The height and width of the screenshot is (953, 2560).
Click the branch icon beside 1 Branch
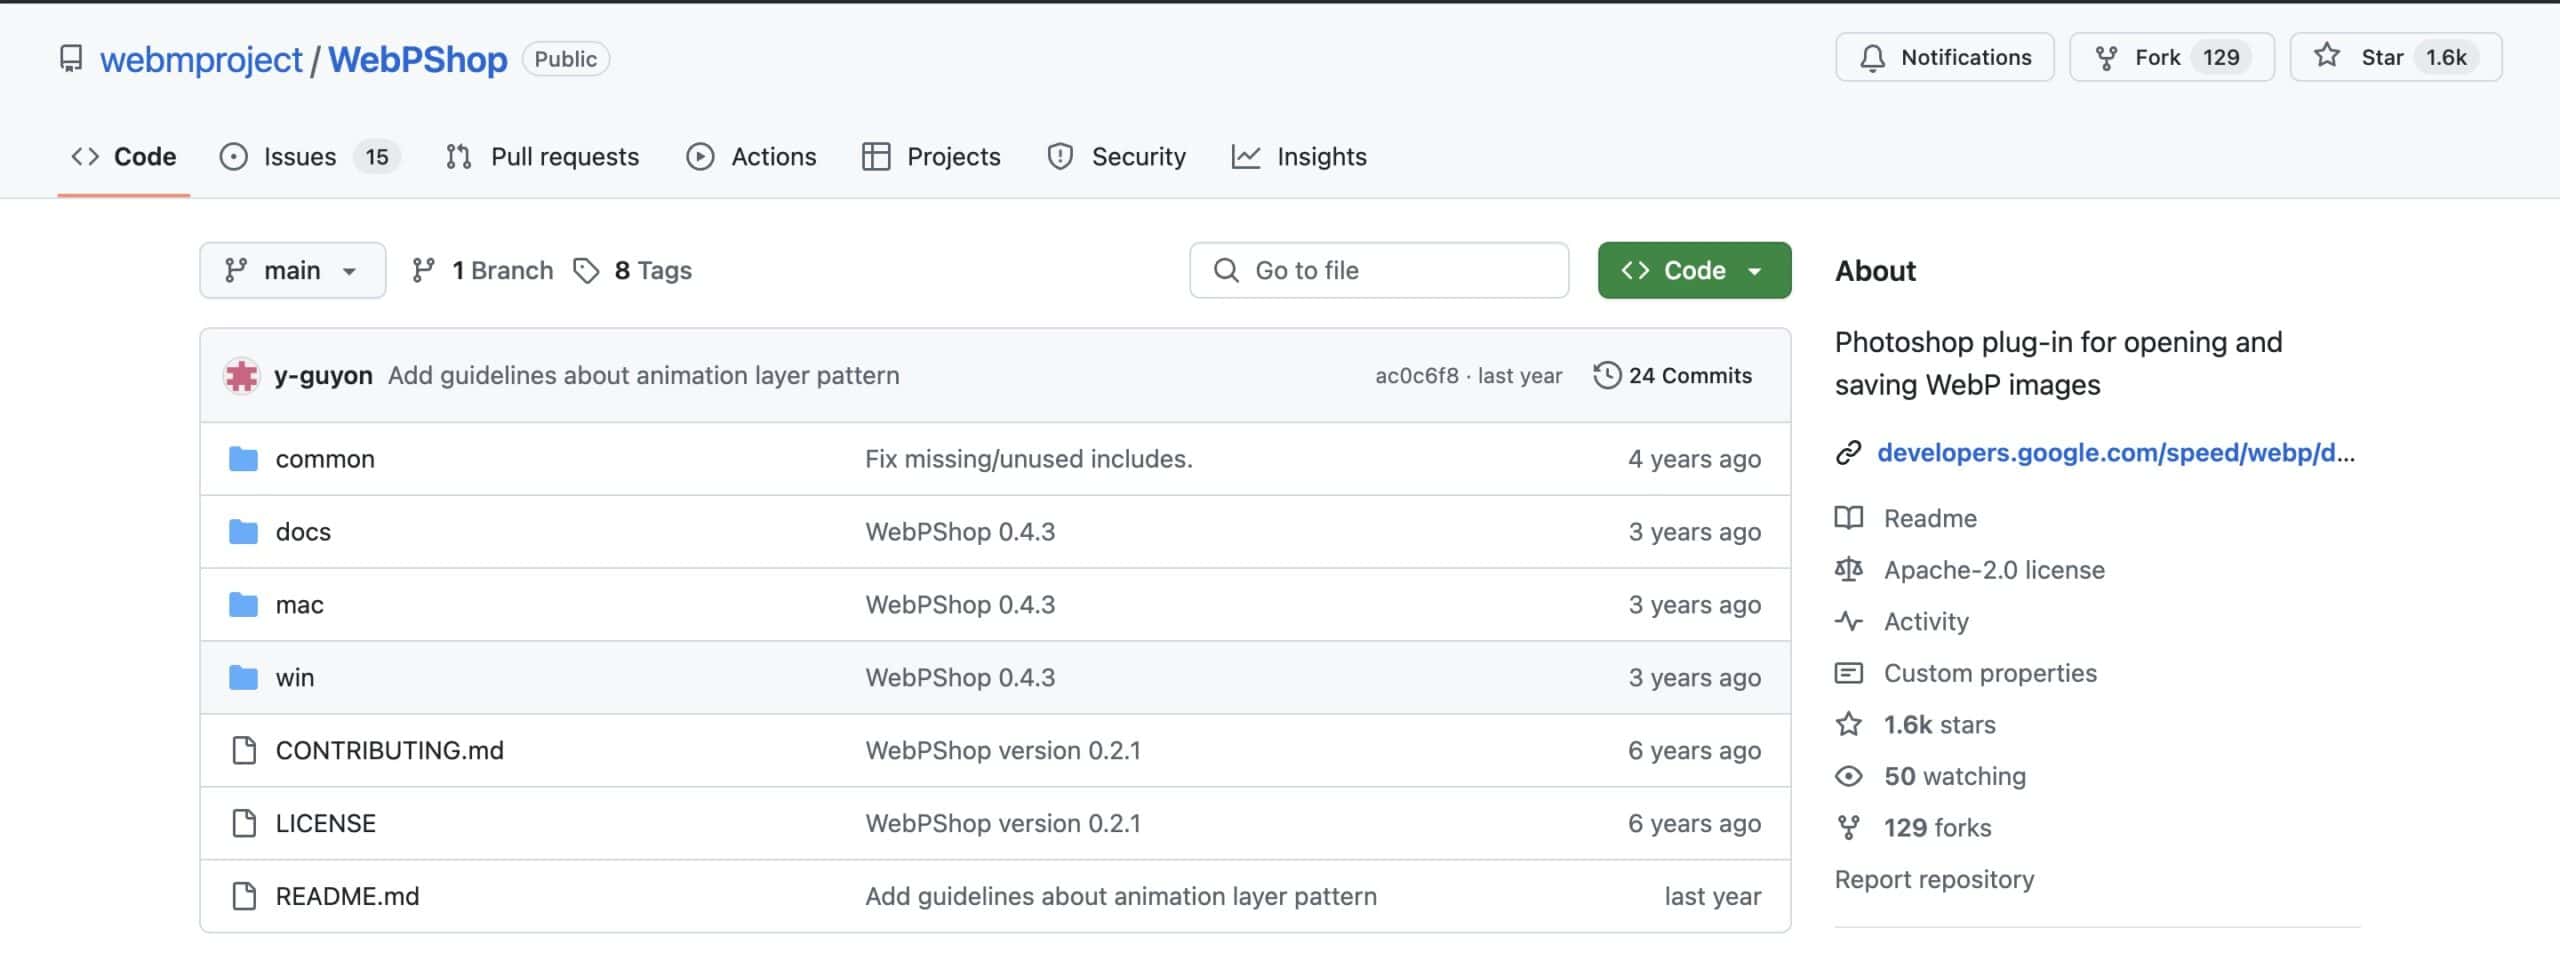tap(423, 271)
